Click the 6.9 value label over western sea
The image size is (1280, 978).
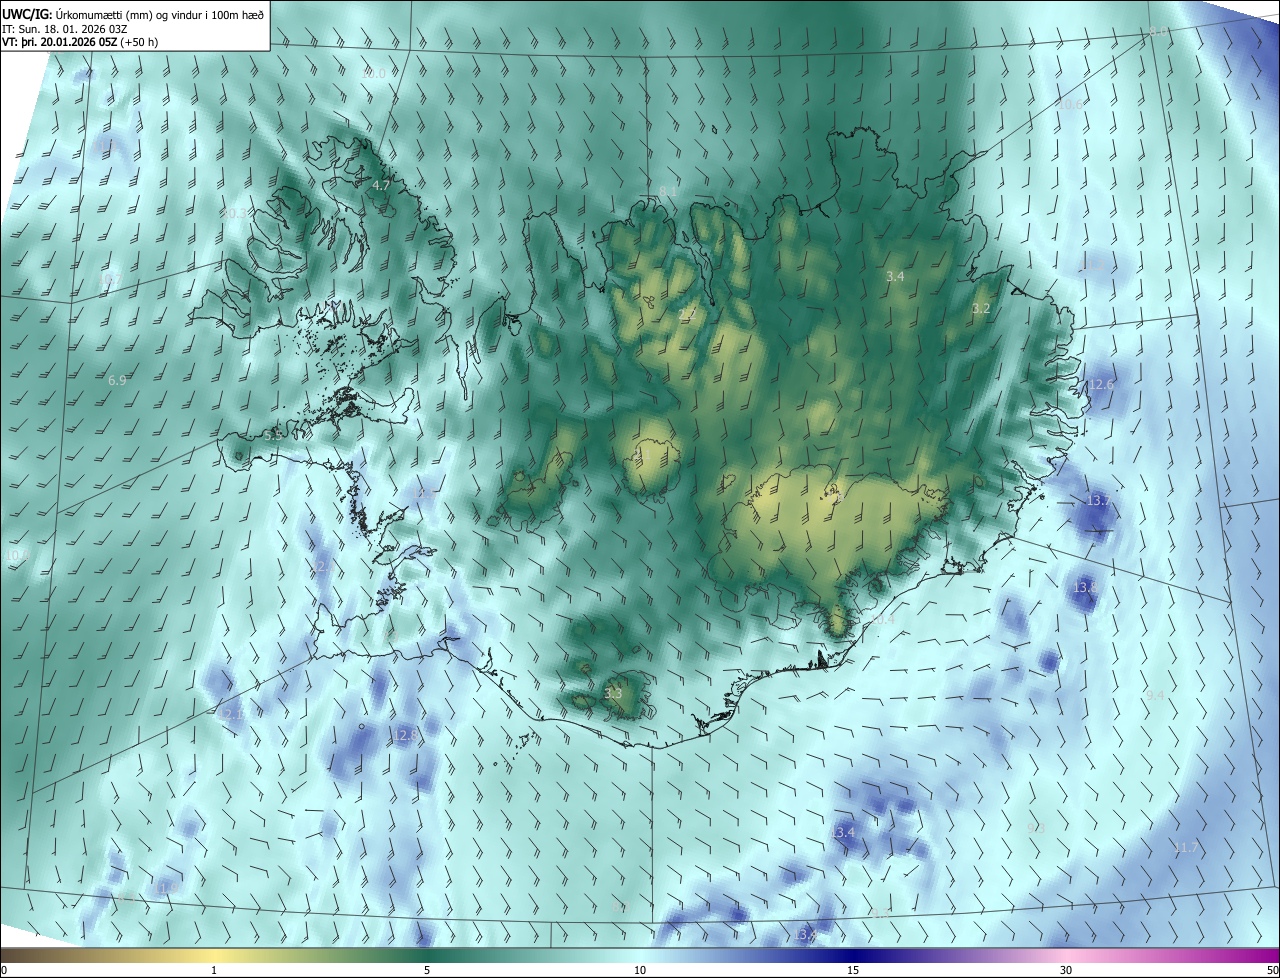117,381
